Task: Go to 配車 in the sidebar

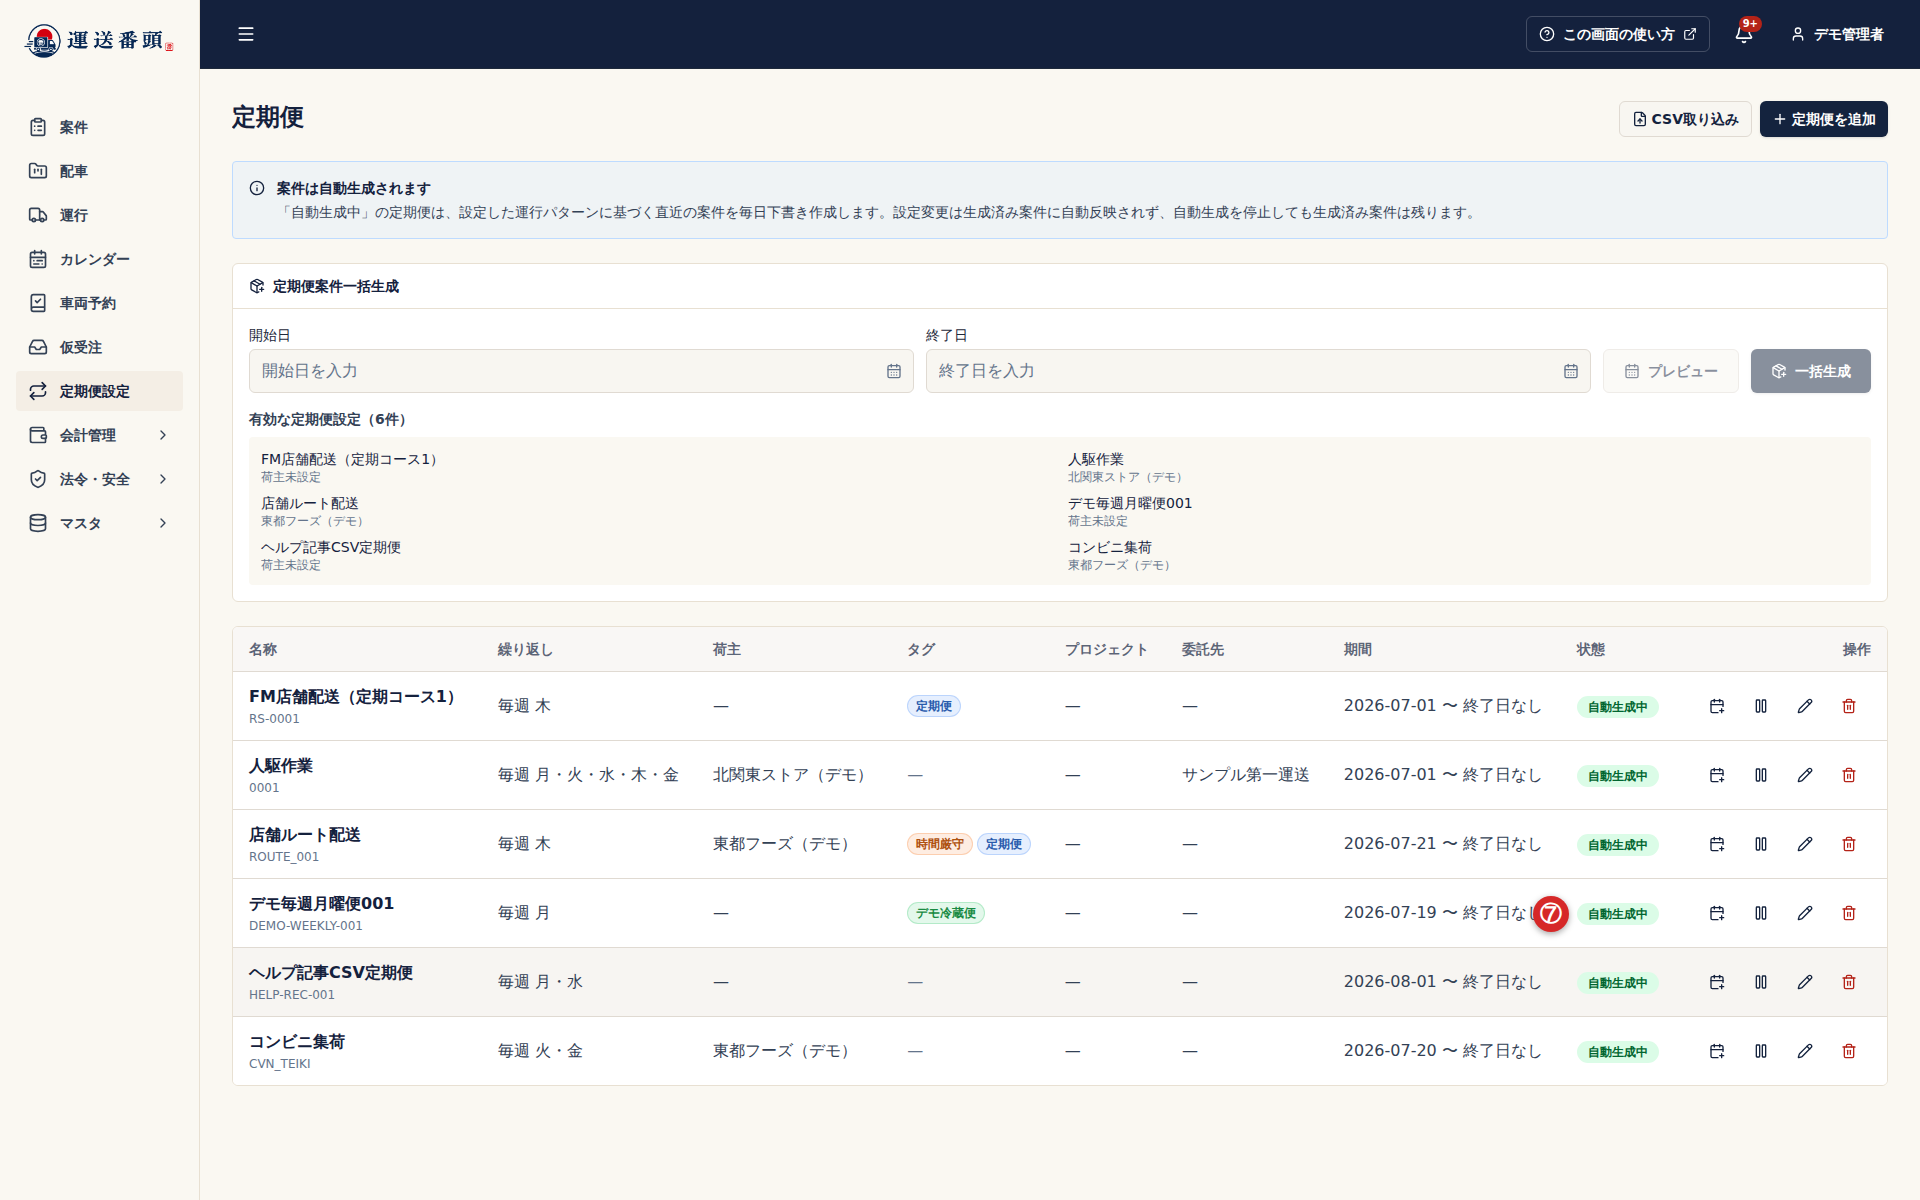Action: 99,171
